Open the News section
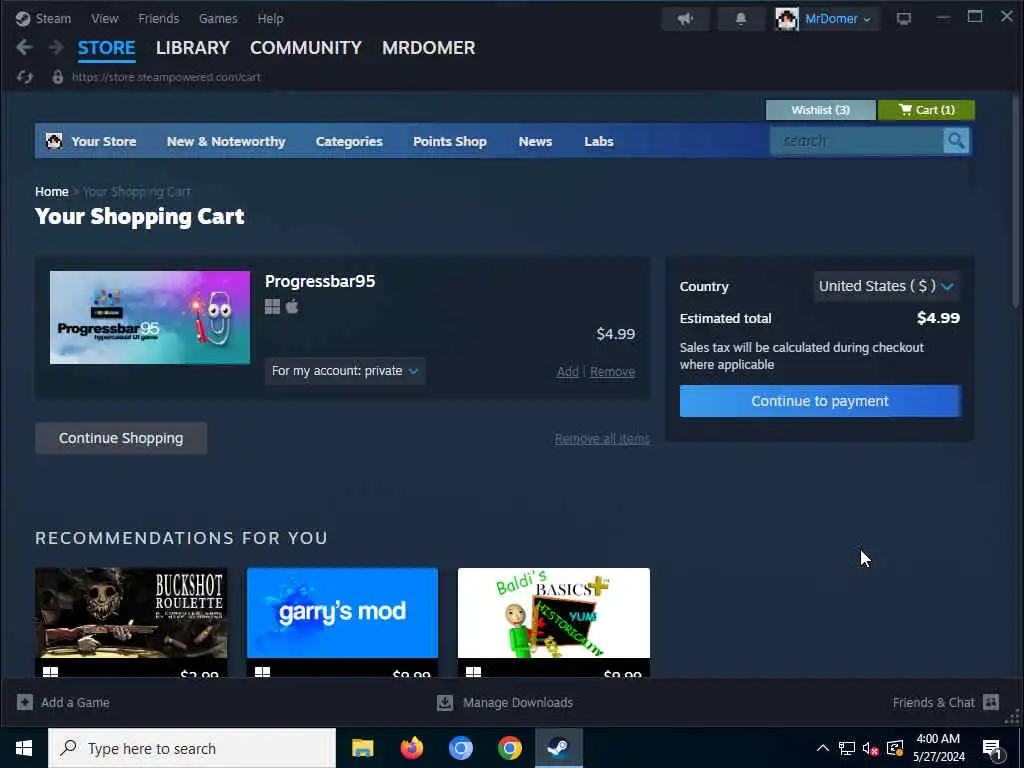 [x=536, y=141]
